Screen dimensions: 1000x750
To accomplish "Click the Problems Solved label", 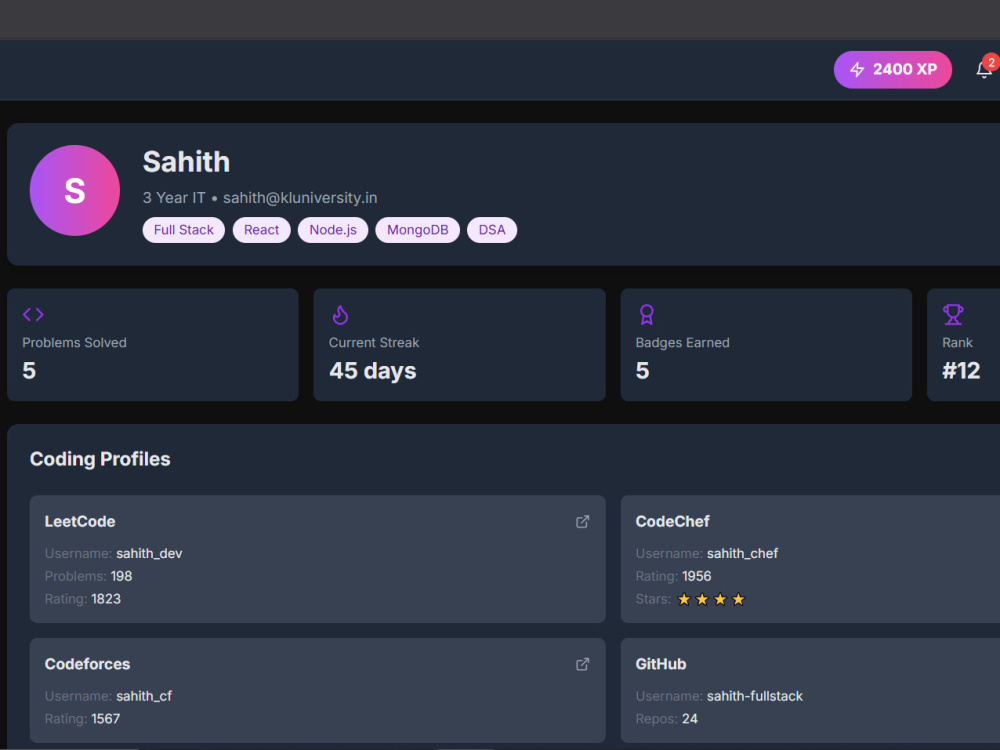I will tap(75, 343).
